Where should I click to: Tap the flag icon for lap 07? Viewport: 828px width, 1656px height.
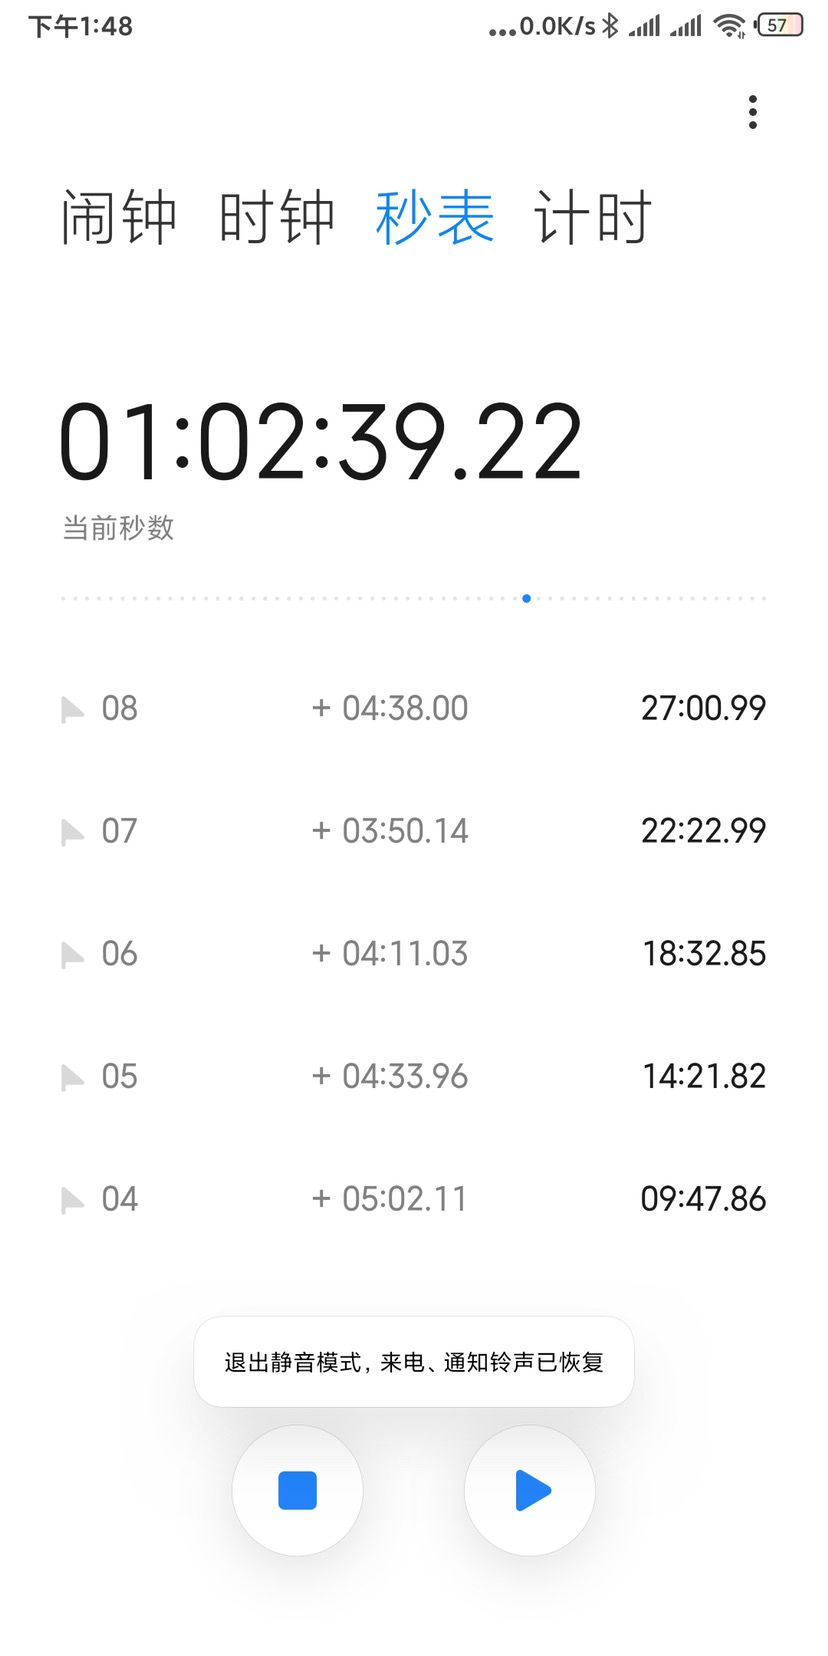click(x=72, y=832)
